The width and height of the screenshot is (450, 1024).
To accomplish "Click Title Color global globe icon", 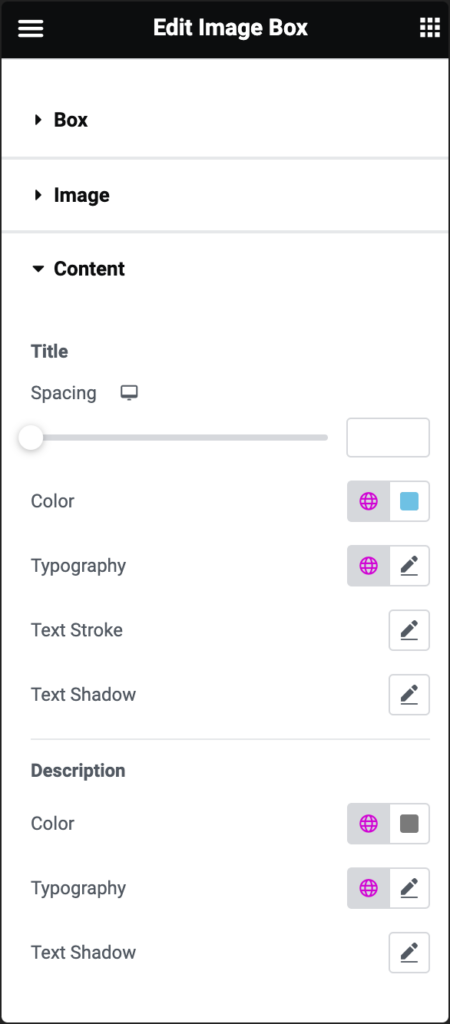I will [x=368, y=502].
